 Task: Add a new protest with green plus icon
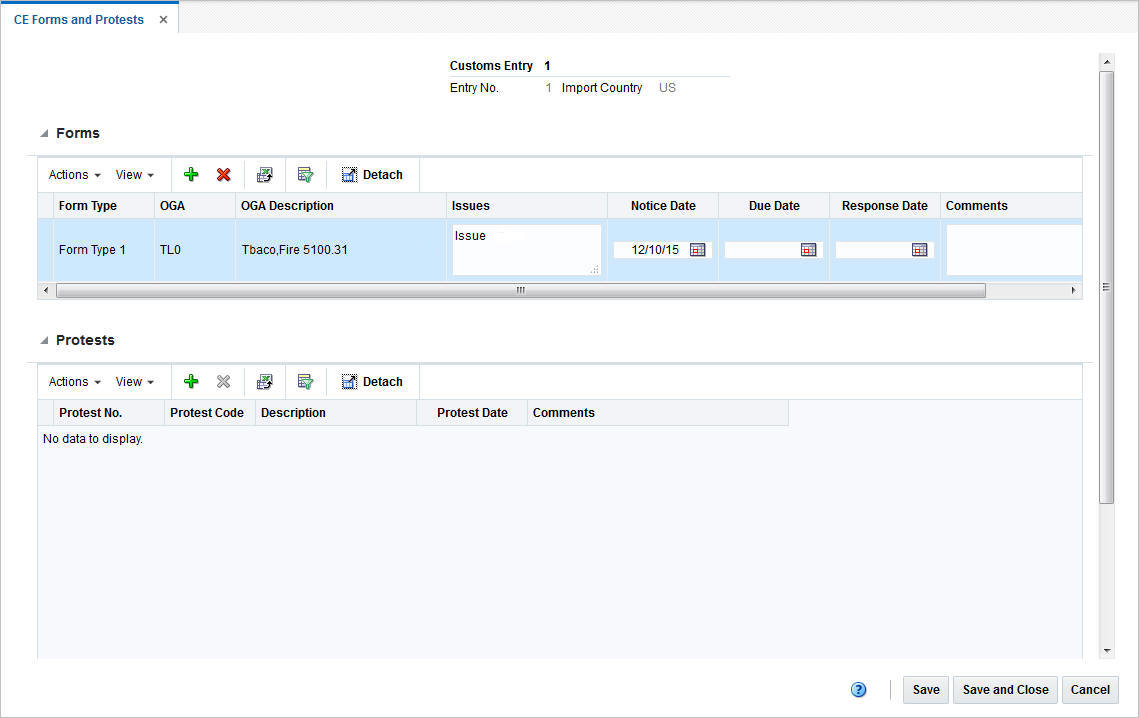click(191, 382)
